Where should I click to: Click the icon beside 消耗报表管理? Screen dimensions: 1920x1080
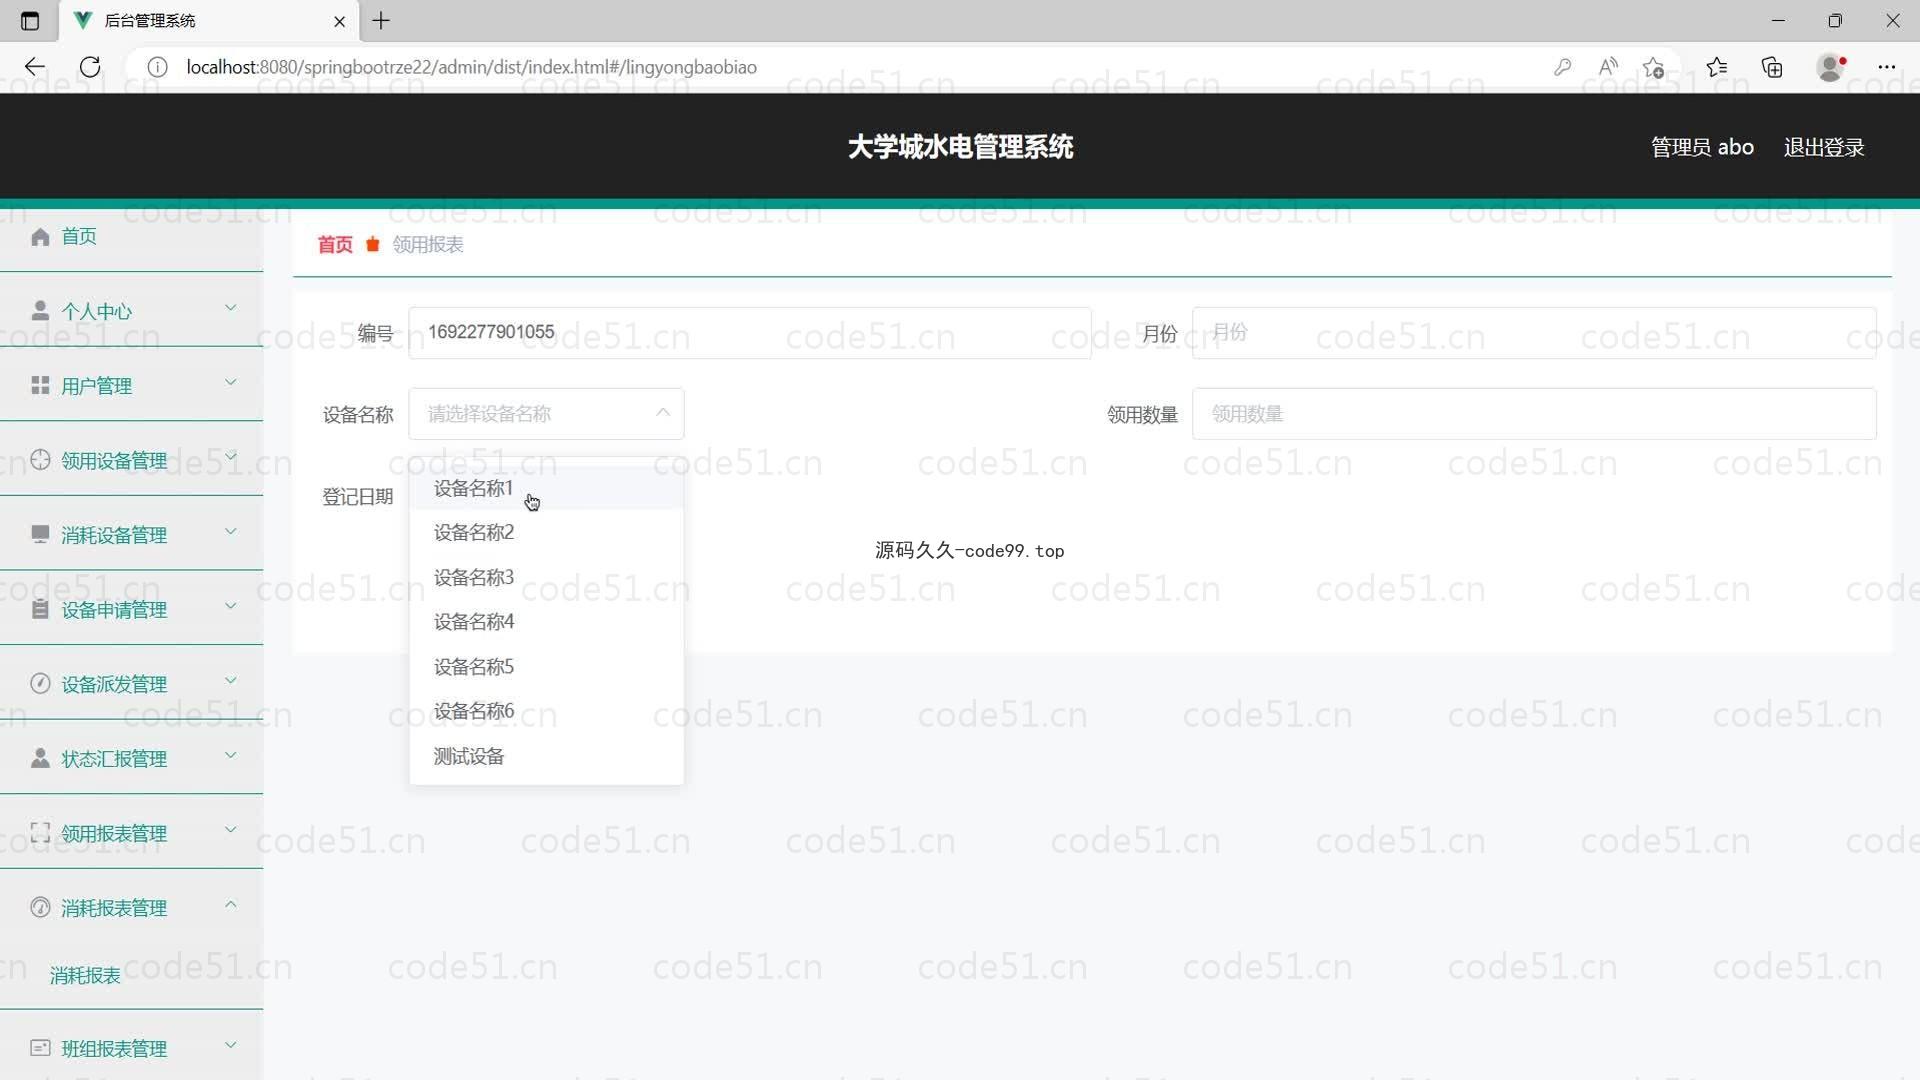tap(40, 907)
